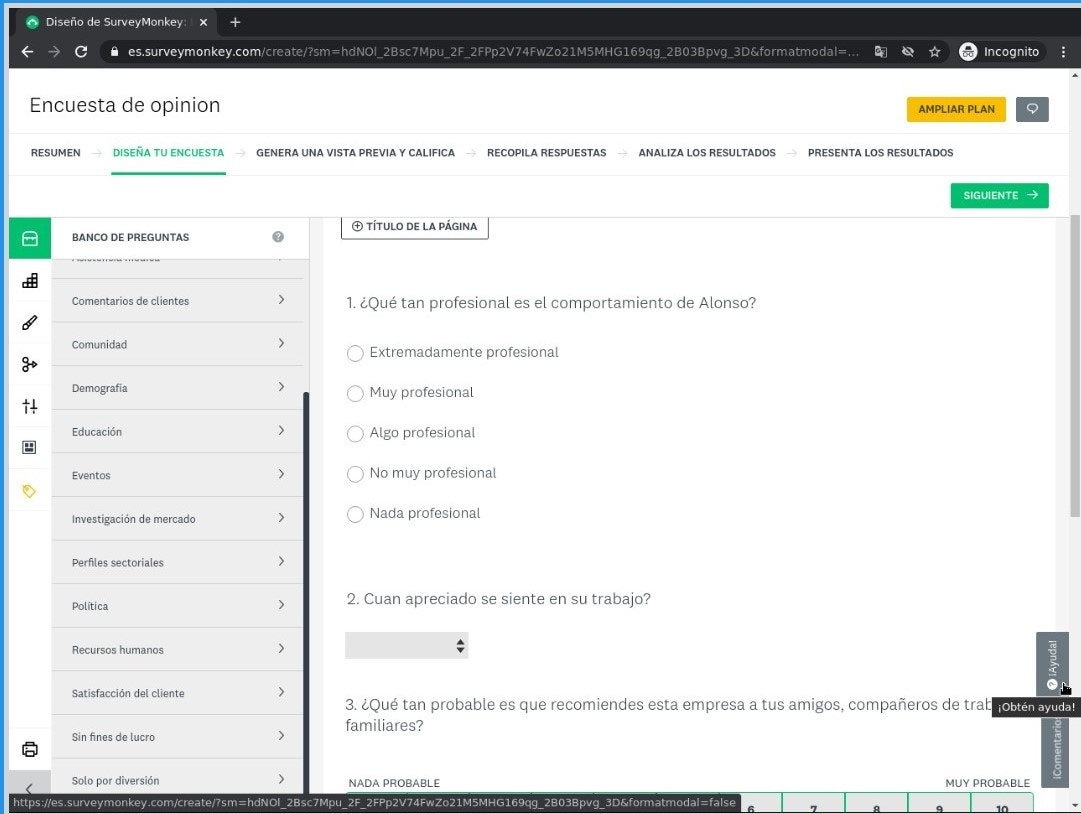1081x814 pixels.
Task: Click the translate page icon
Action: pyautogui.click(x=880, y=52)
